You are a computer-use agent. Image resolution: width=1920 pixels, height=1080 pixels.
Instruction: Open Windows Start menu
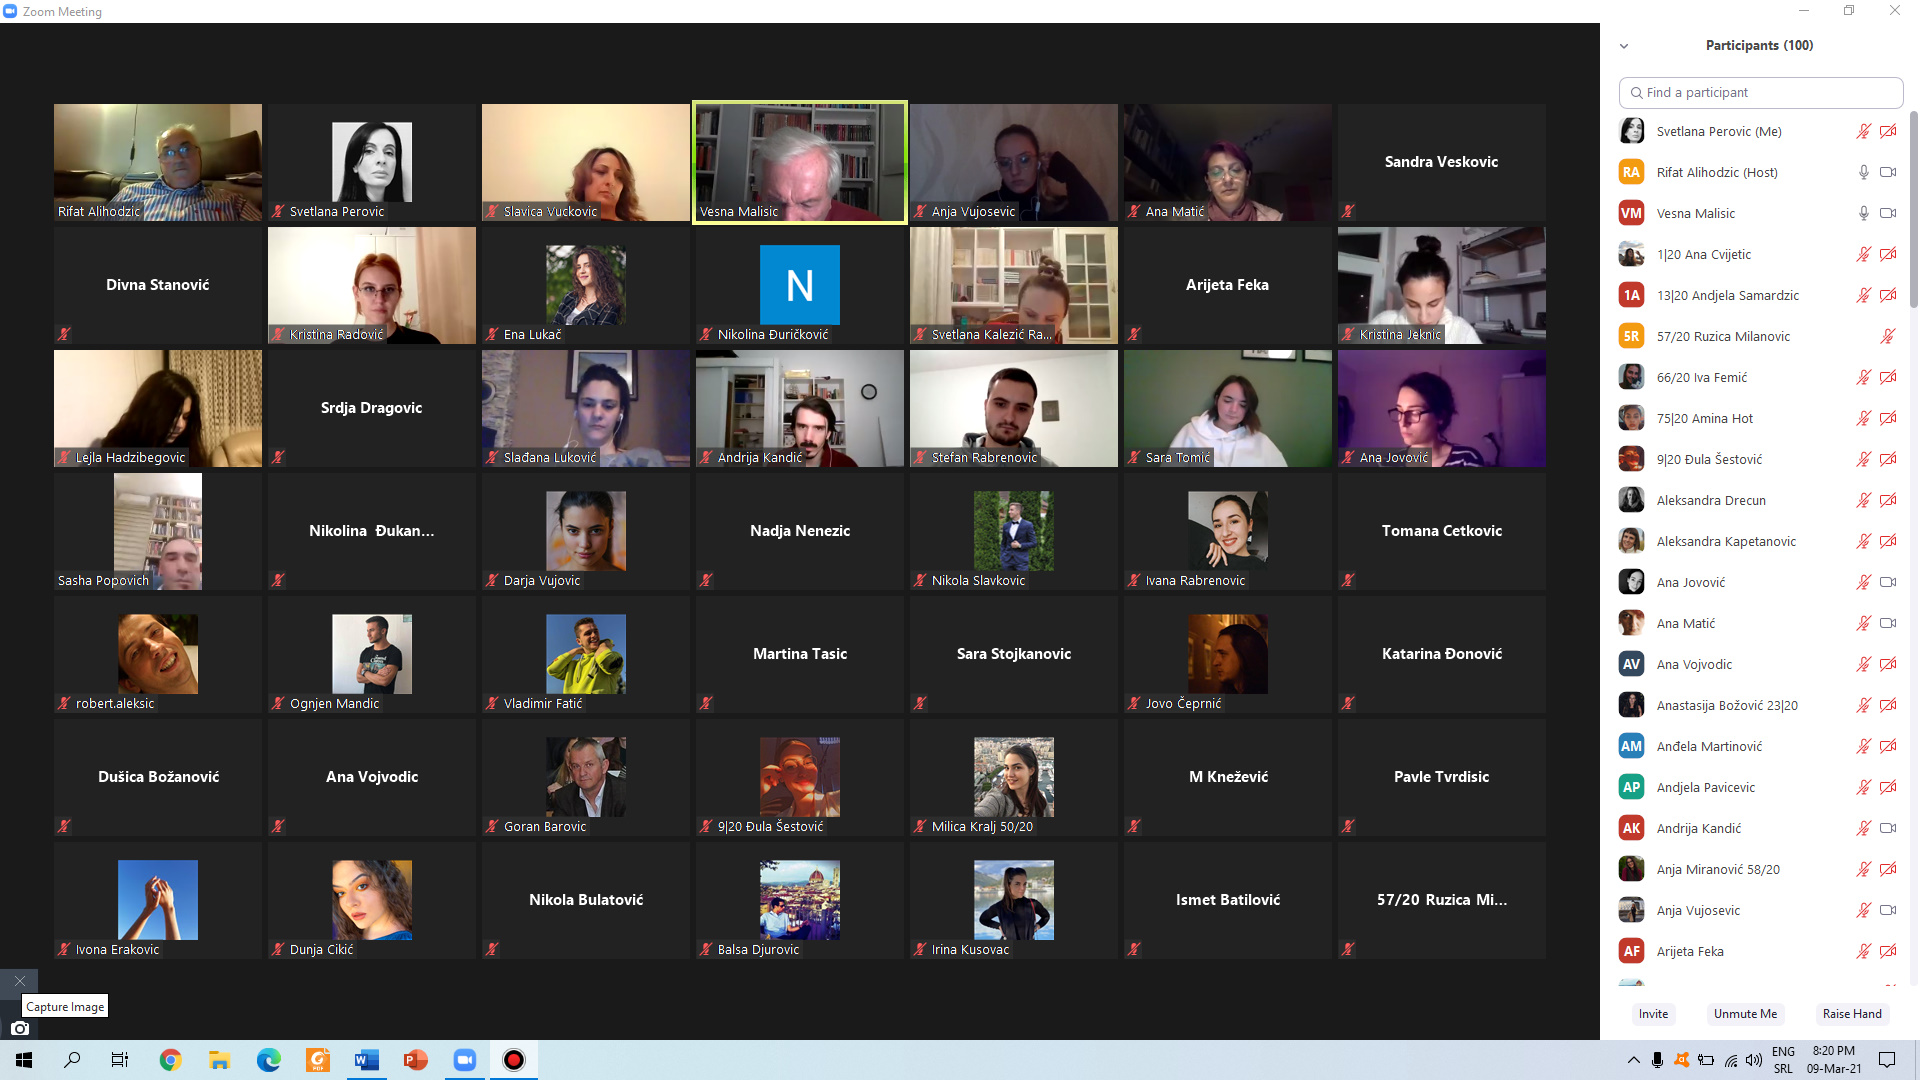click(x=24, y=1060)
